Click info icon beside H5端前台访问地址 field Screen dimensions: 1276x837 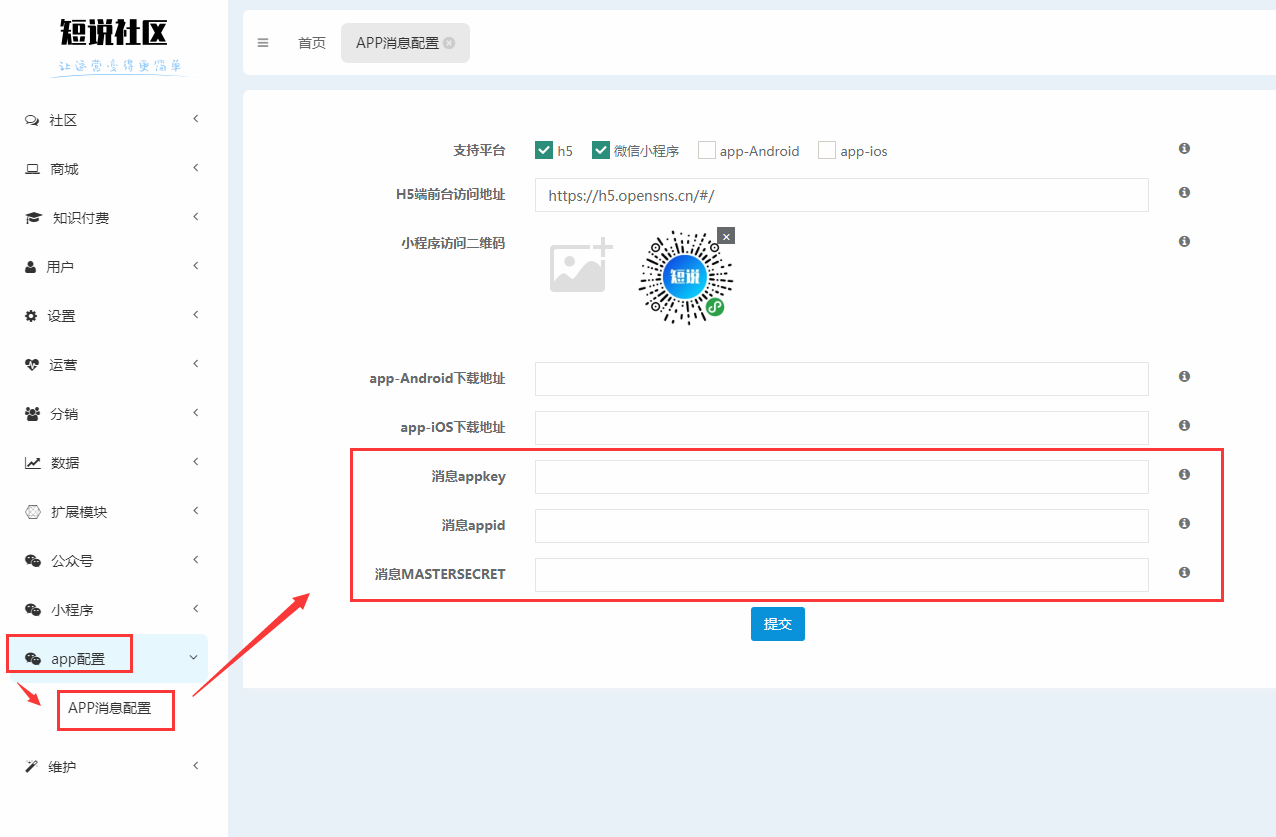(1184, 192)
